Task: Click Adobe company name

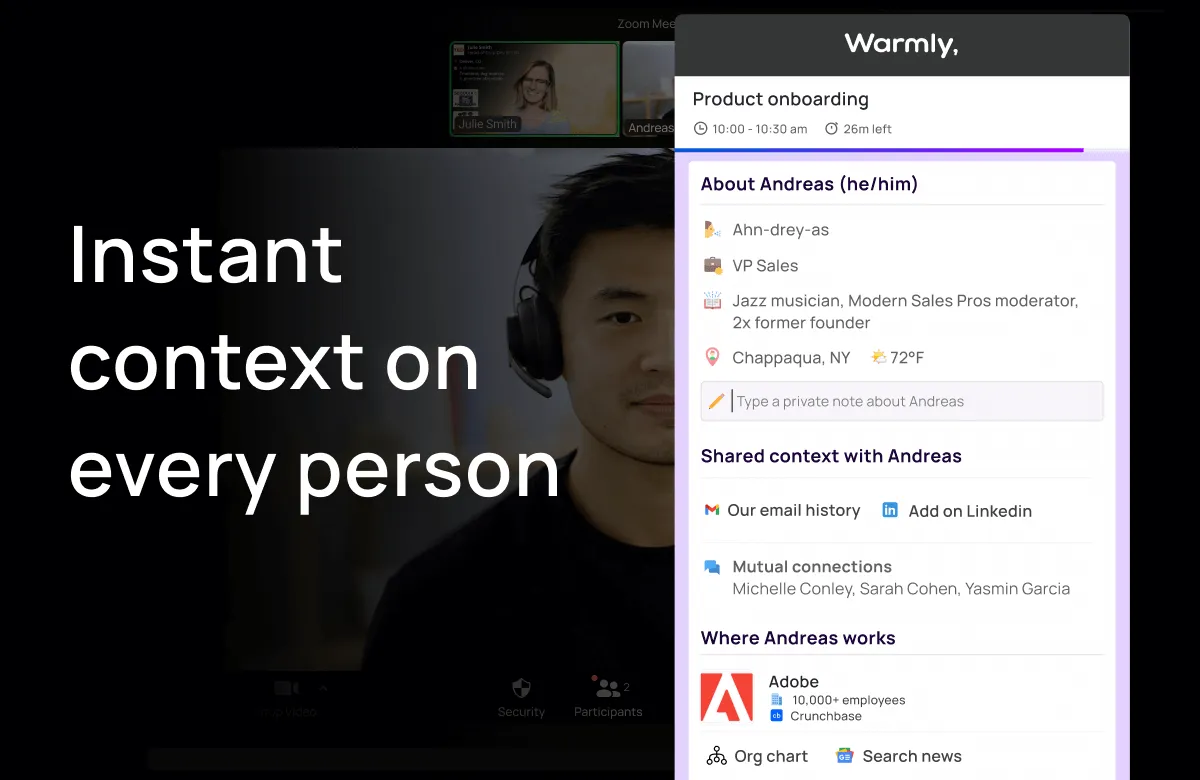Action: (794, 682)
